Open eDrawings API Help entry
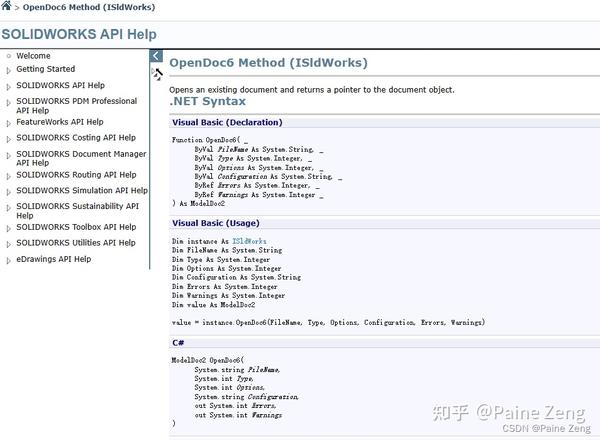This screenshot has width=600, height=440. click(x=54, y=259)
